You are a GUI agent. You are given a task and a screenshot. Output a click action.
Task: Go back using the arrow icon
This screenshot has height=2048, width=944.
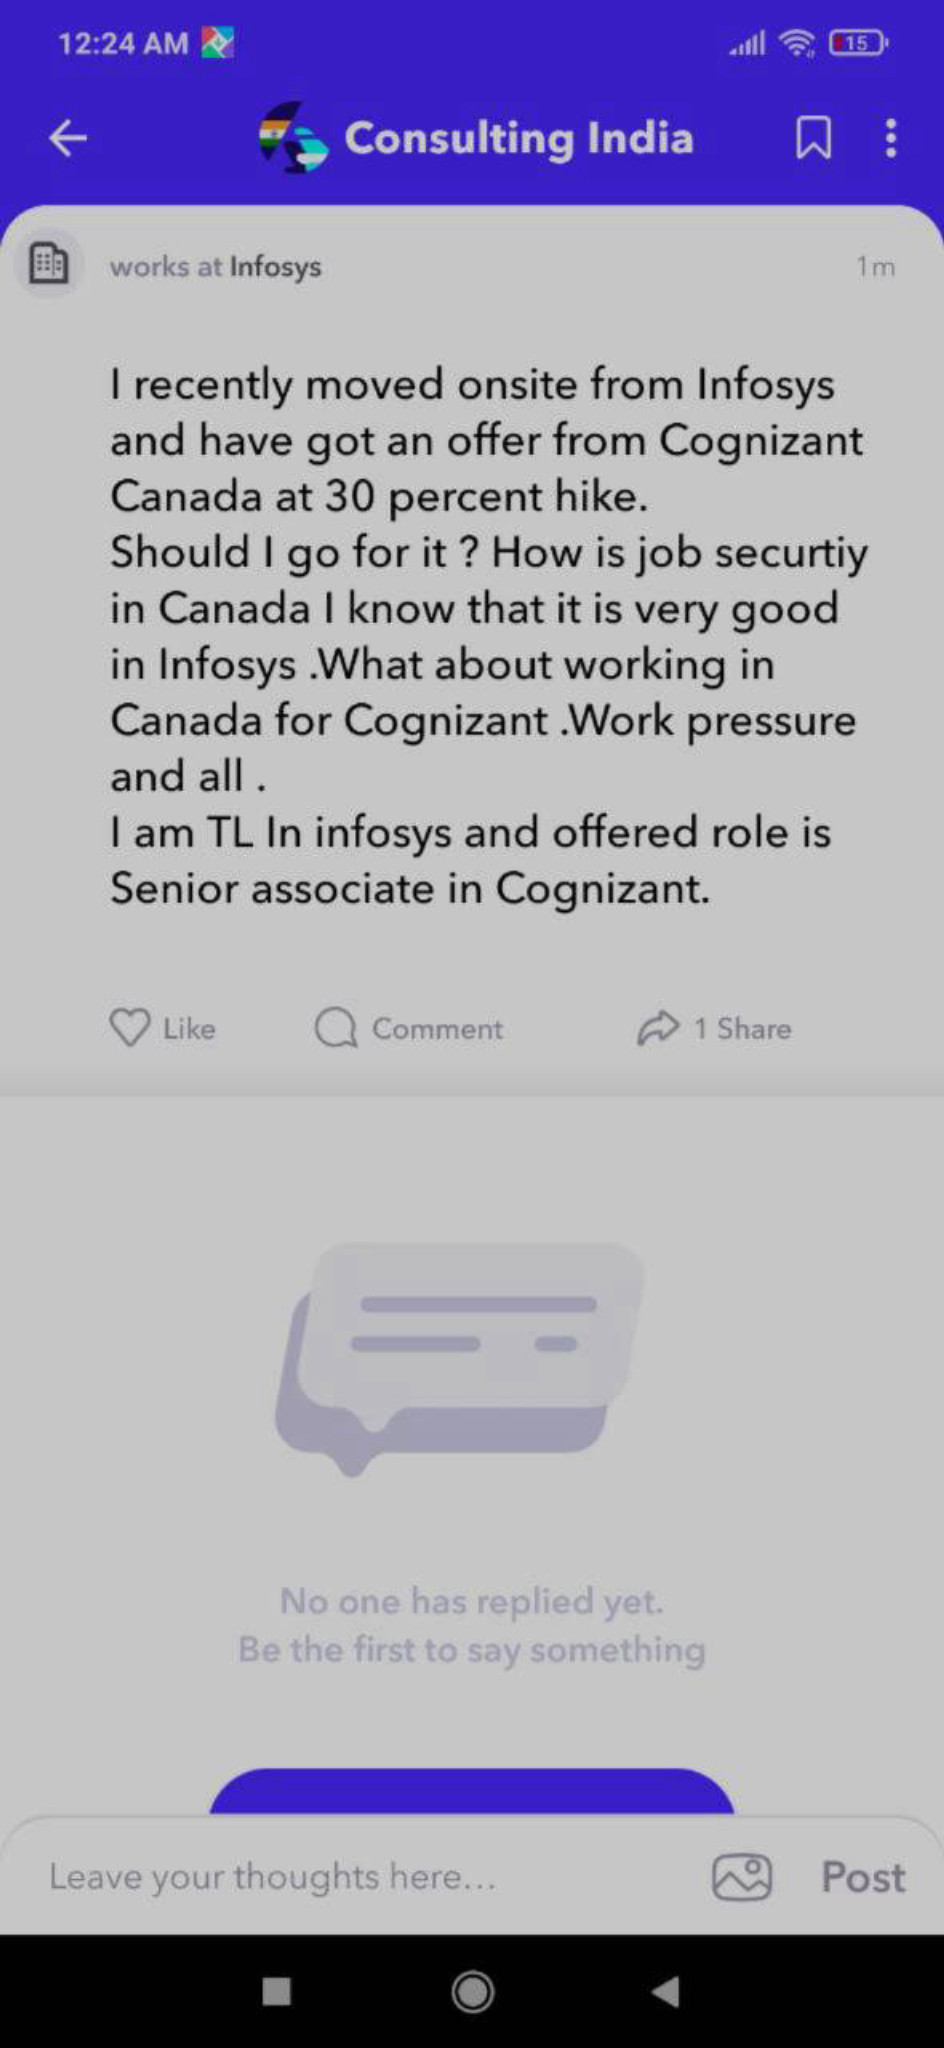click(x=68, y=138)
